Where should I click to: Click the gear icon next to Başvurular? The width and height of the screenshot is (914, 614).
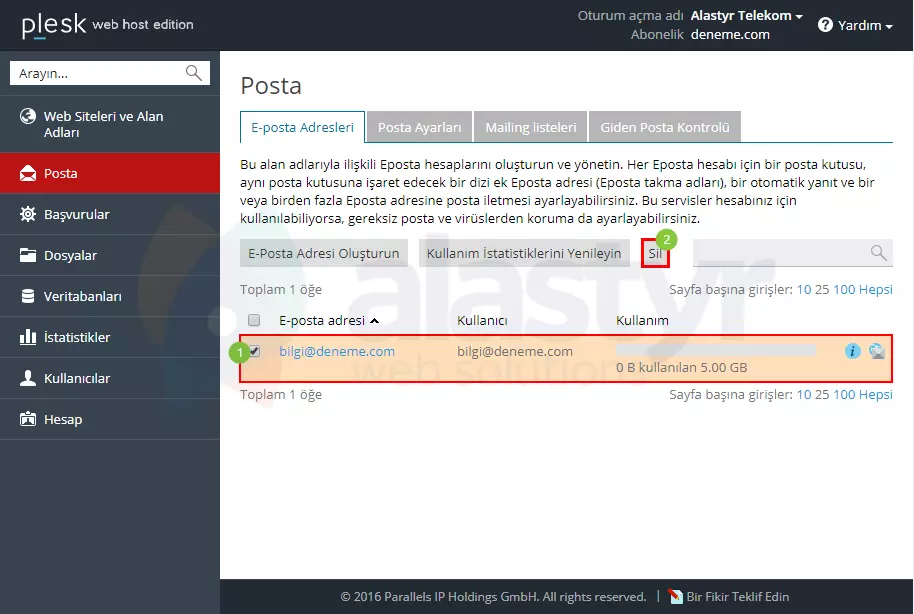coord(27,214)
